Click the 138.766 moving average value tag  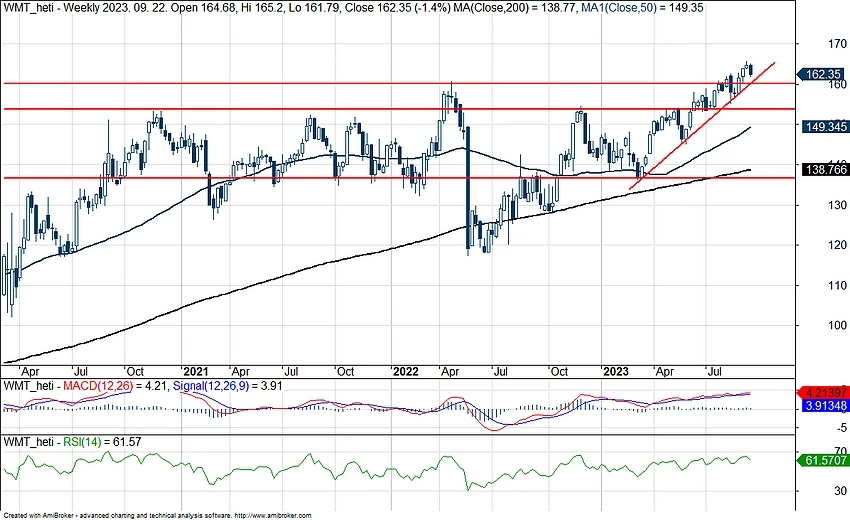824,170
